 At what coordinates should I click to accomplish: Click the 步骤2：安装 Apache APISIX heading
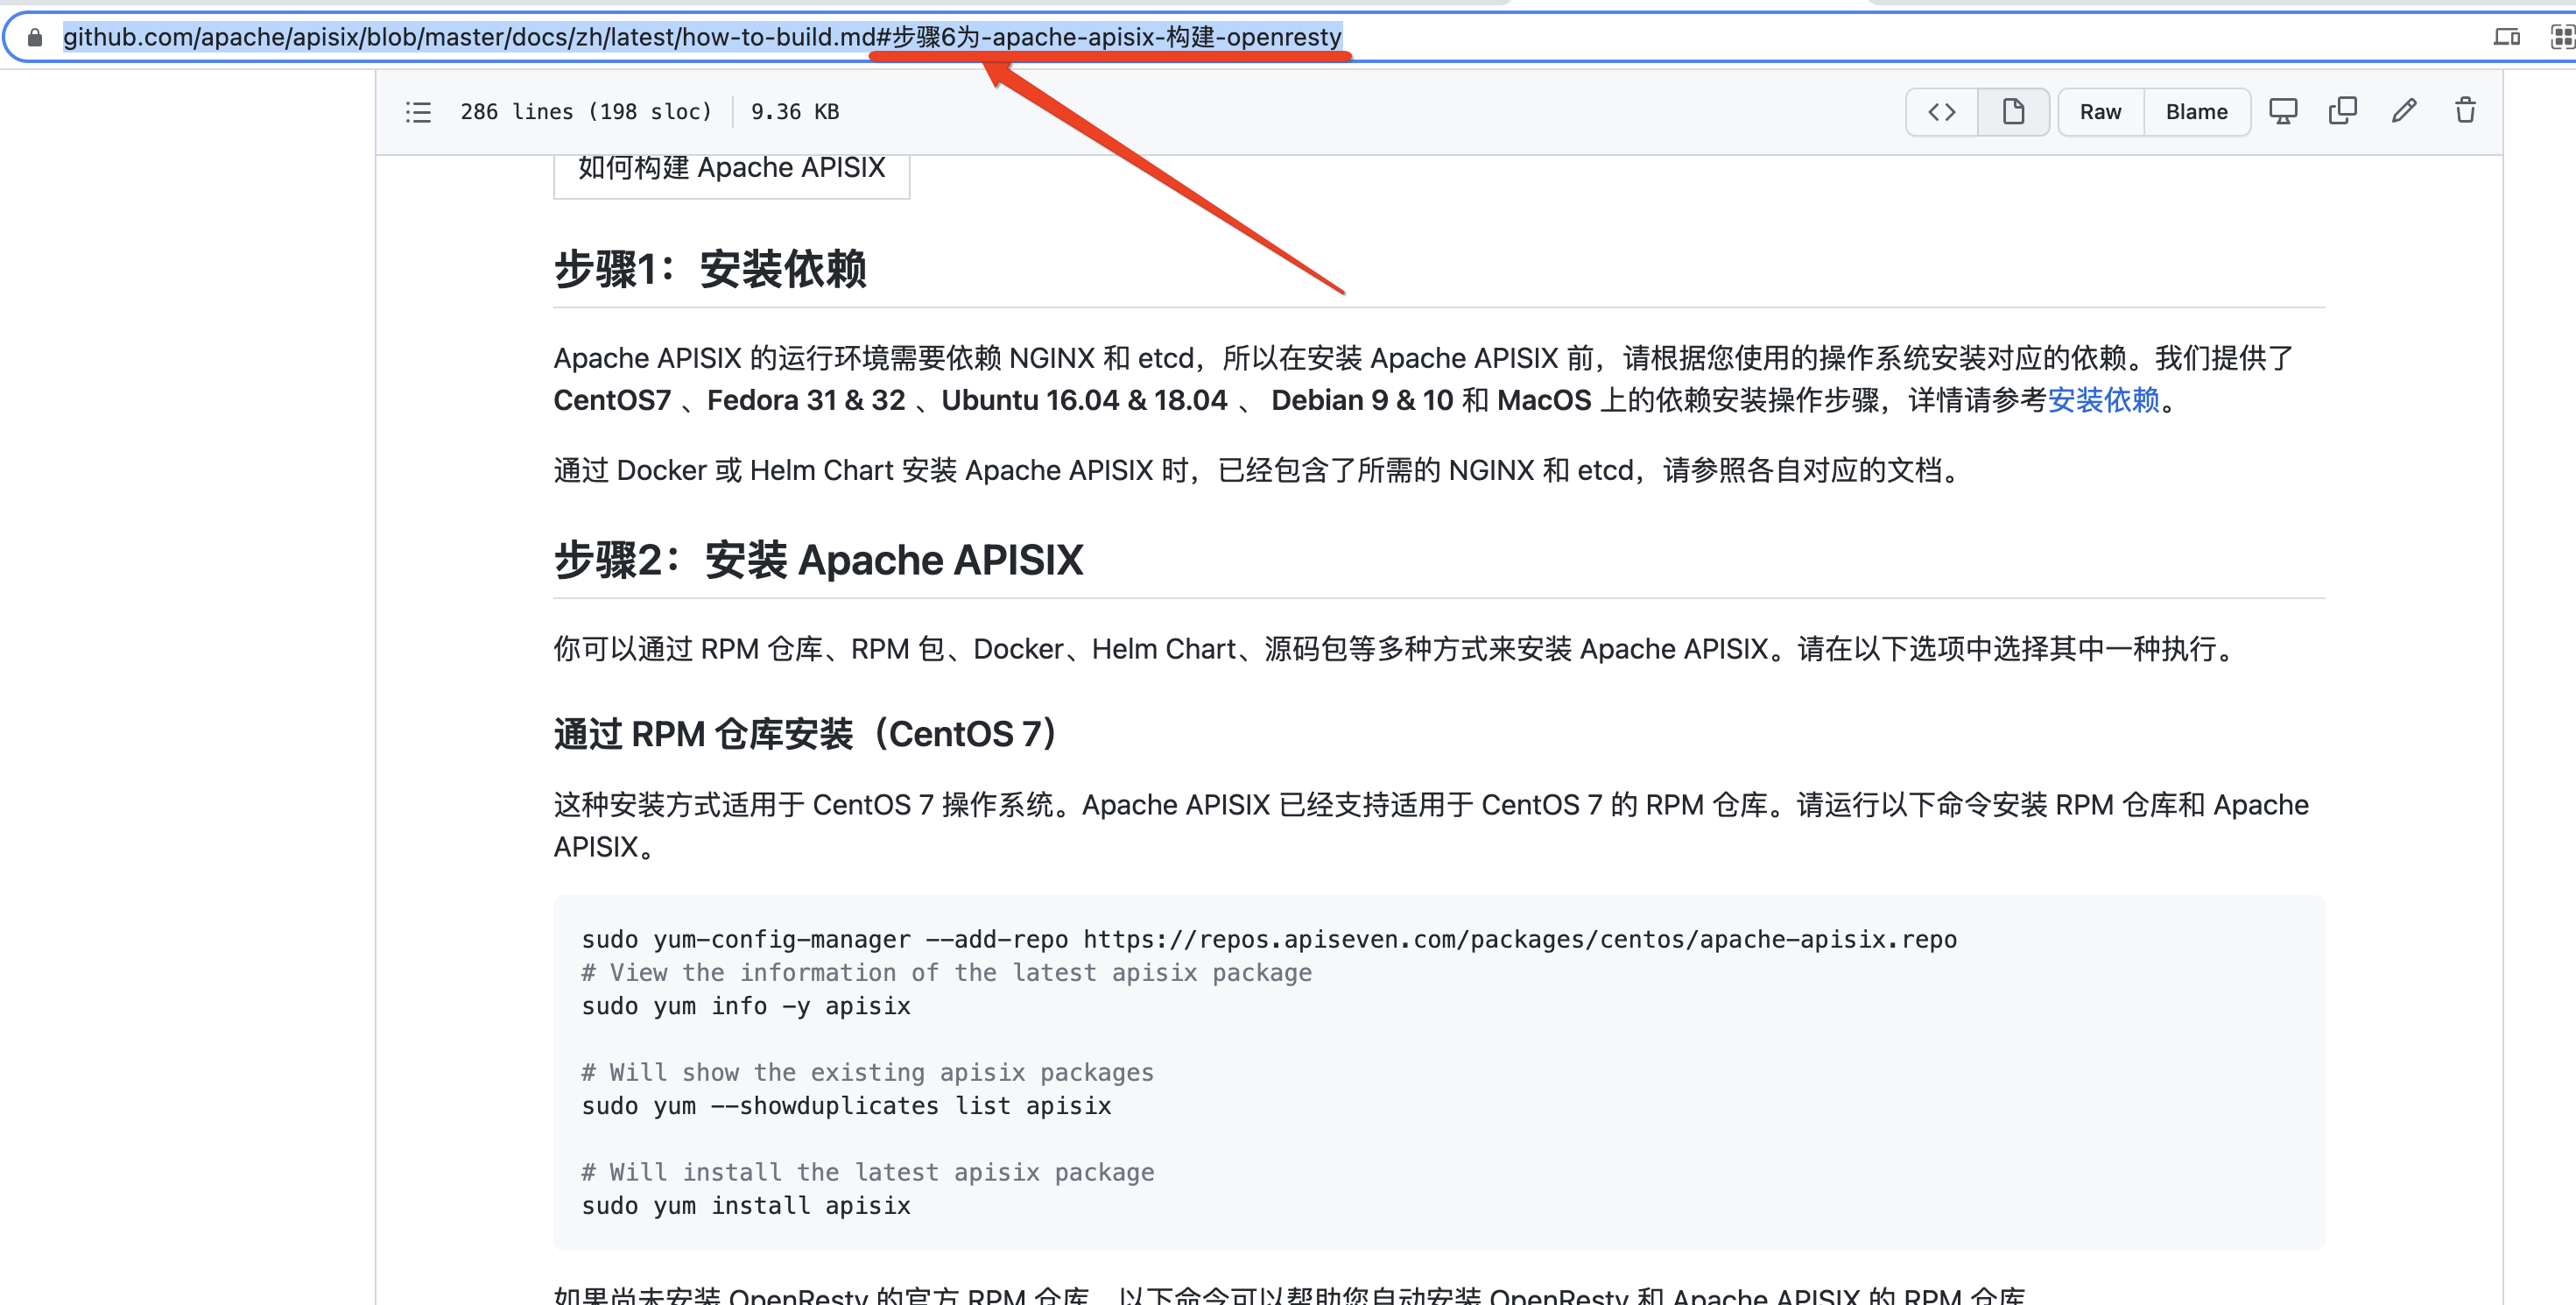(818, 560)
